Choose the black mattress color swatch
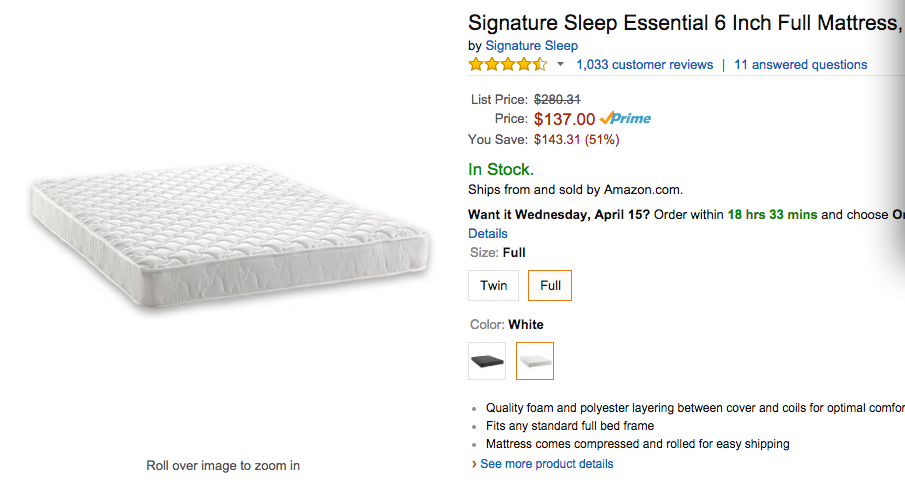The width and height of the screenshot is (905, 494). 487,361
